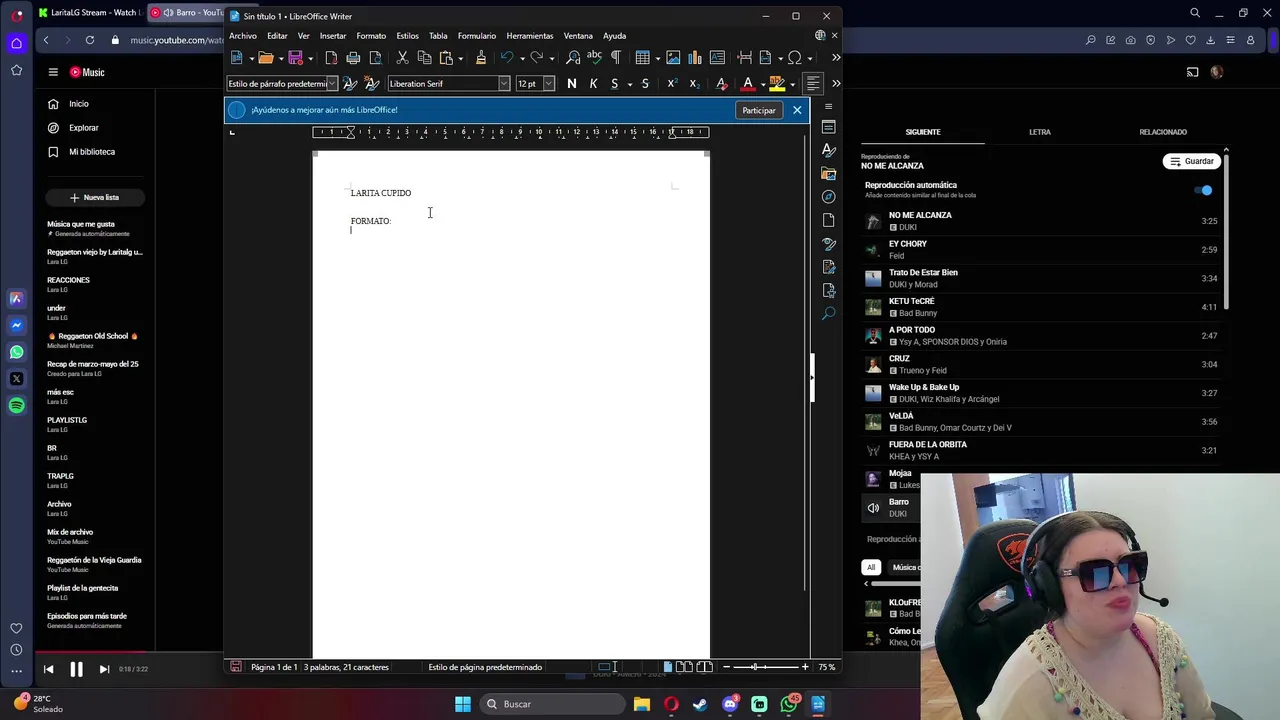Expand highlighting color dropdown arrow
This screenshot has height=720, width=1280.
tap(791, 84)
